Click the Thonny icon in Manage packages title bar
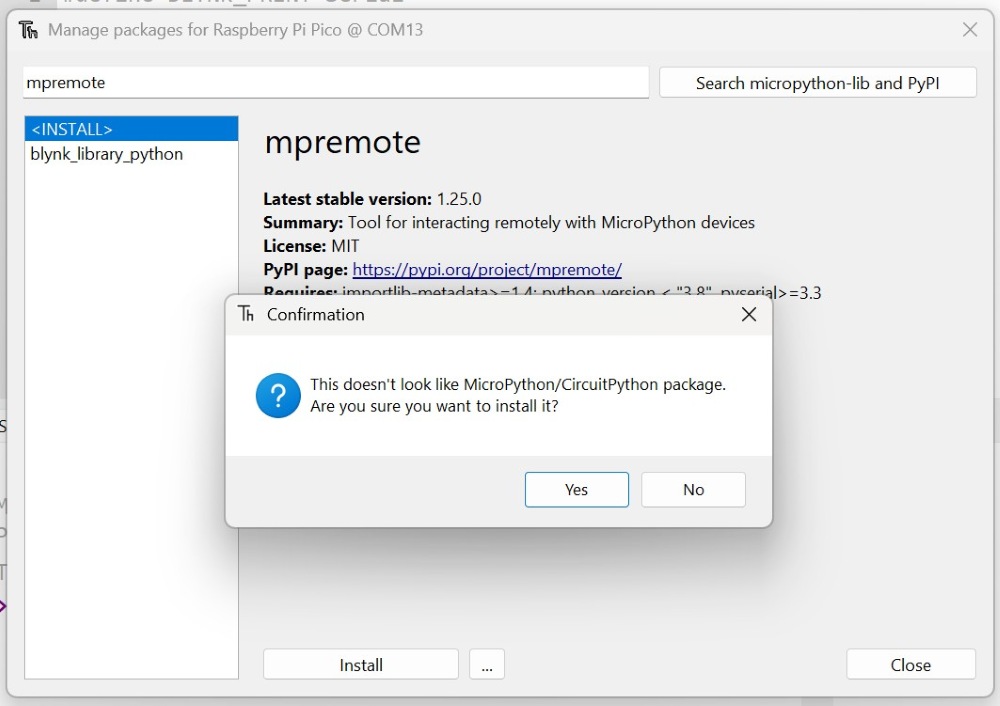Screen dimensions: 1000x706 (x=28, y=30)
